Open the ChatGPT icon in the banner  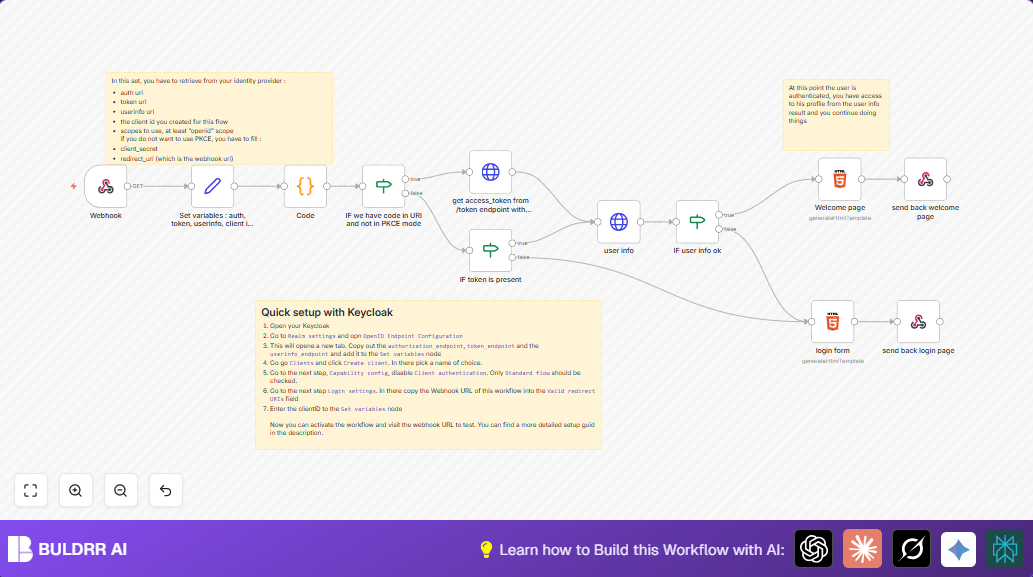814,549
